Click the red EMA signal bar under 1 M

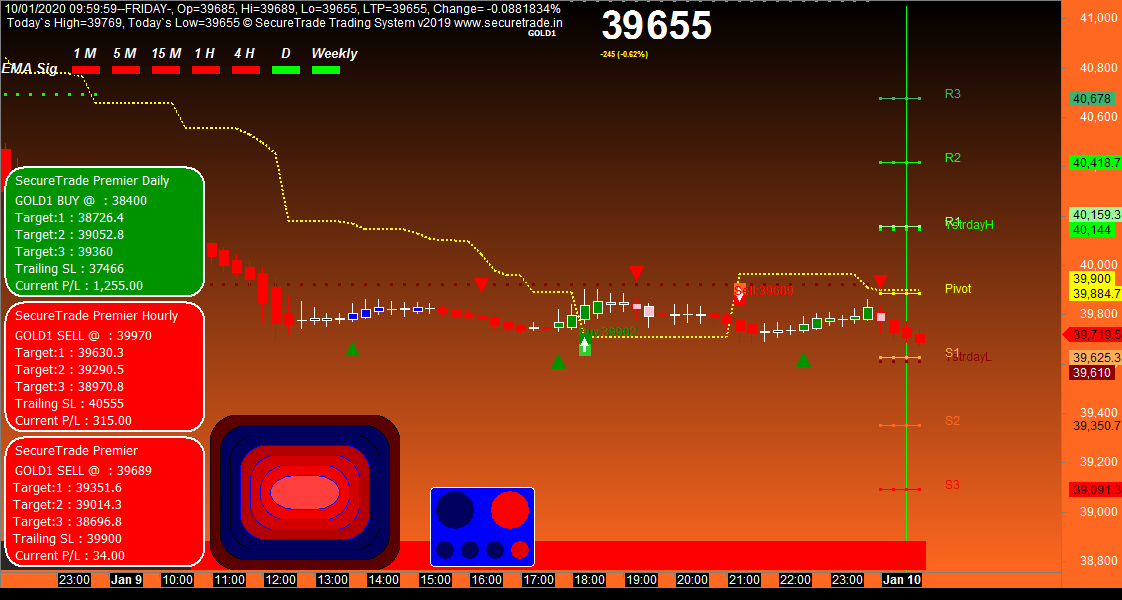point(86,69)
